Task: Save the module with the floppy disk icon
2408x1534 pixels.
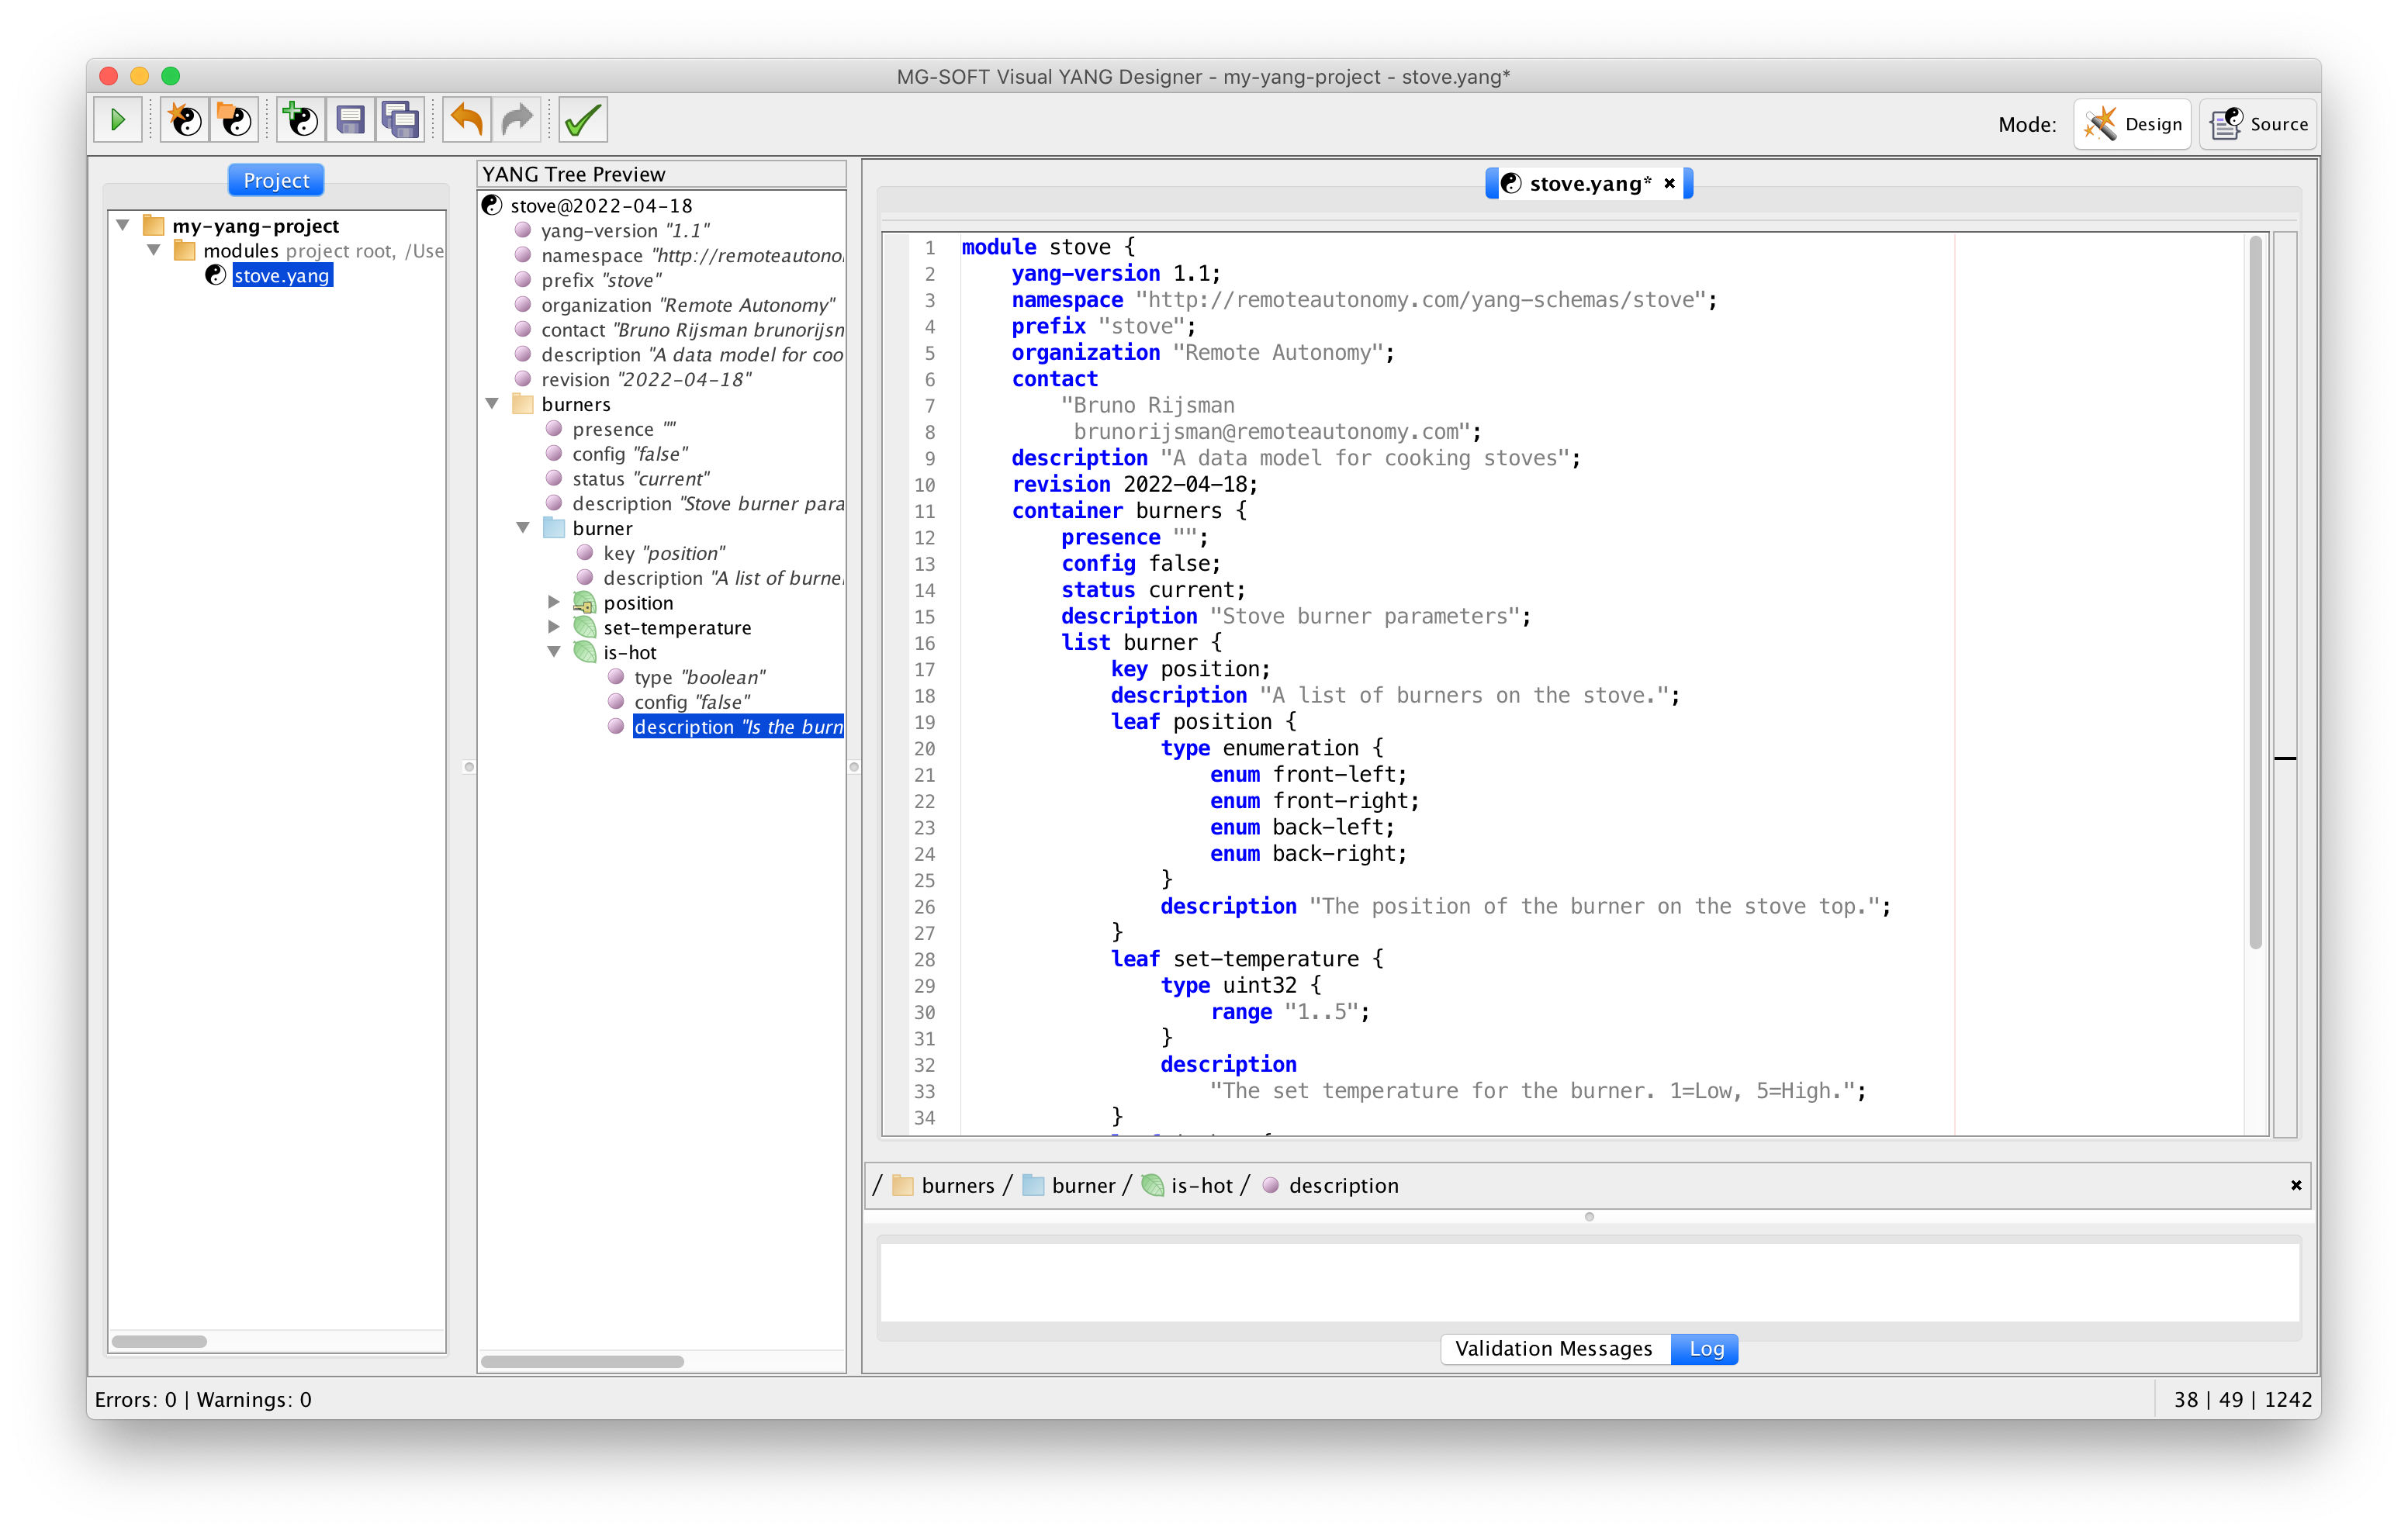Action: (x=351, y=119)
